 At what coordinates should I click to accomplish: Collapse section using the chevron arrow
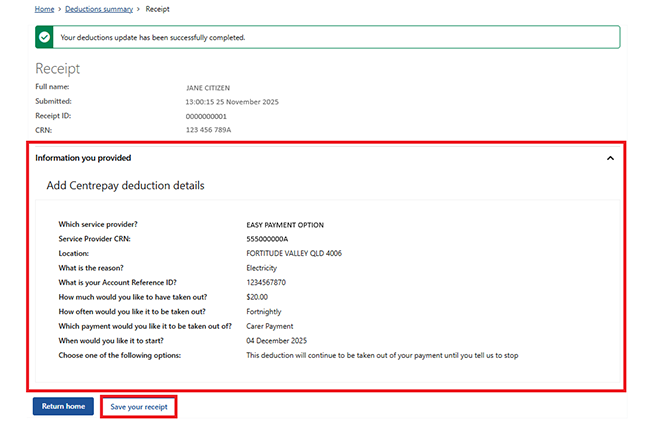[x=610, y=158]
